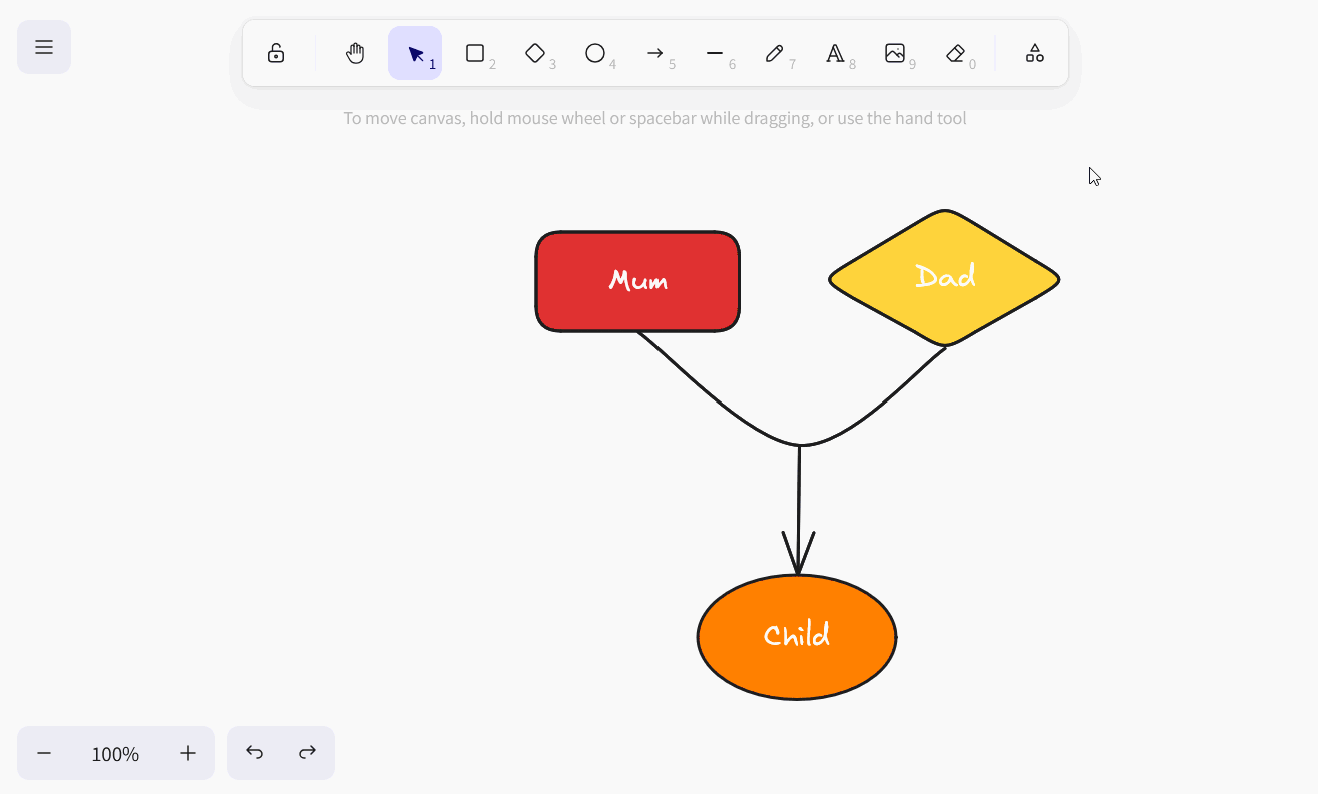
Task: Select the Hand panning tool
Action: [355, 53]
